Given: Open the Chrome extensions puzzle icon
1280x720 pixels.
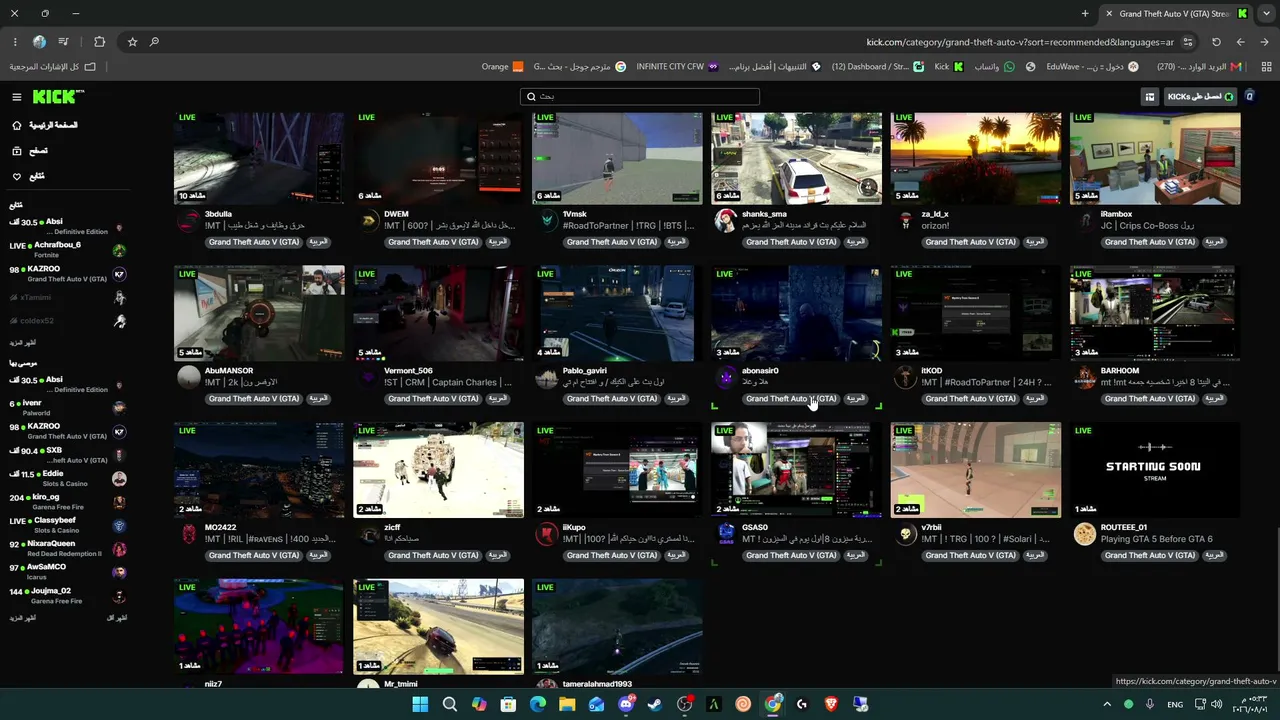Looking at the screenshot, I should click(99, 42).
